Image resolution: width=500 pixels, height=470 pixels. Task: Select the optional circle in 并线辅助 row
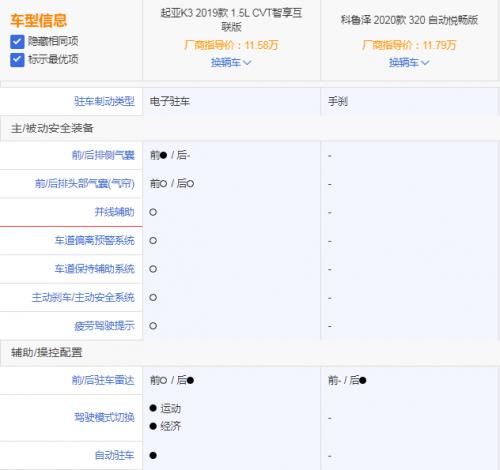pyautogui.click(x=153, y=212)
